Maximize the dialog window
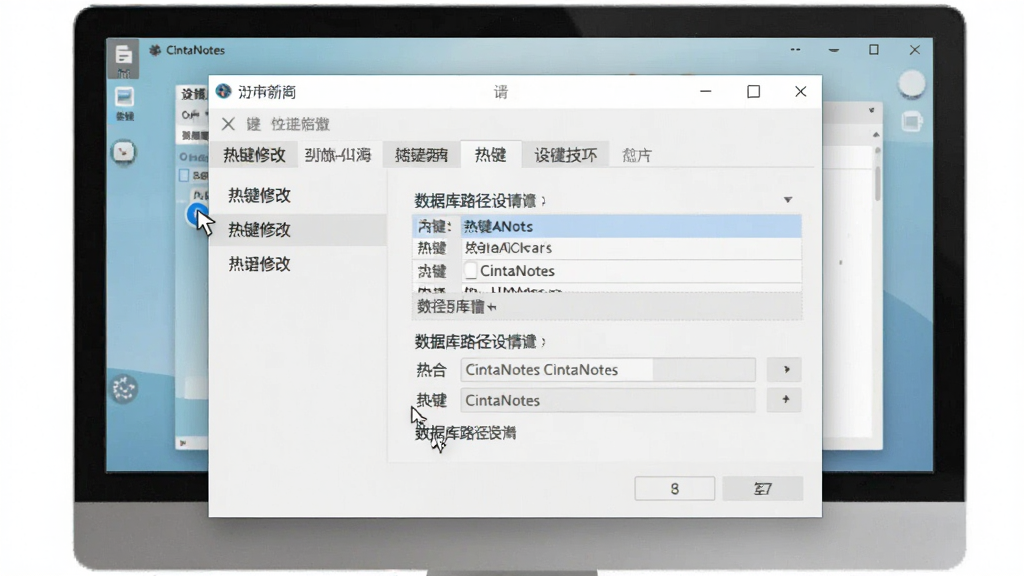 tap(754, 91)
